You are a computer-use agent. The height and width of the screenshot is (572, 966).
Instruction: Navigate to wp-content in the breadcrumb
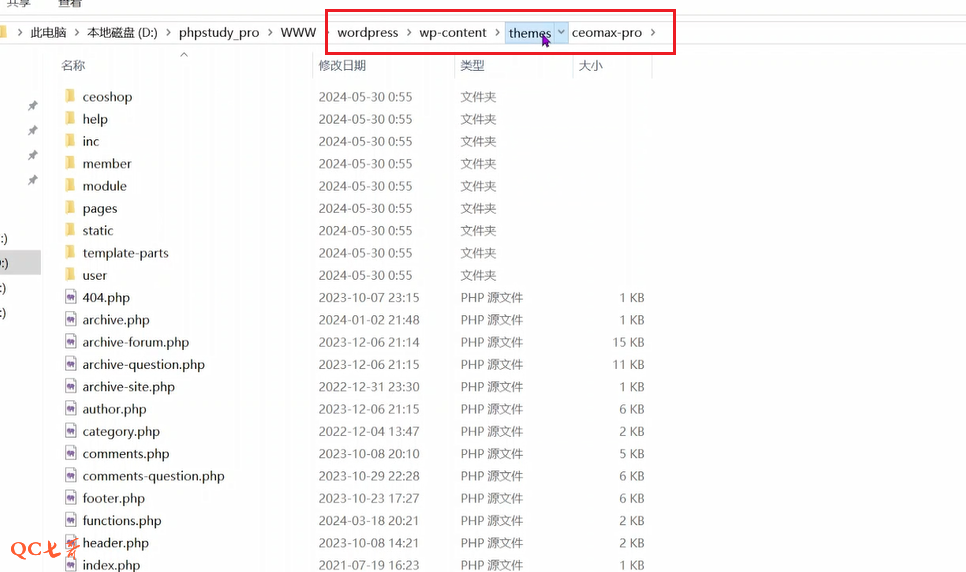point(453,32)
